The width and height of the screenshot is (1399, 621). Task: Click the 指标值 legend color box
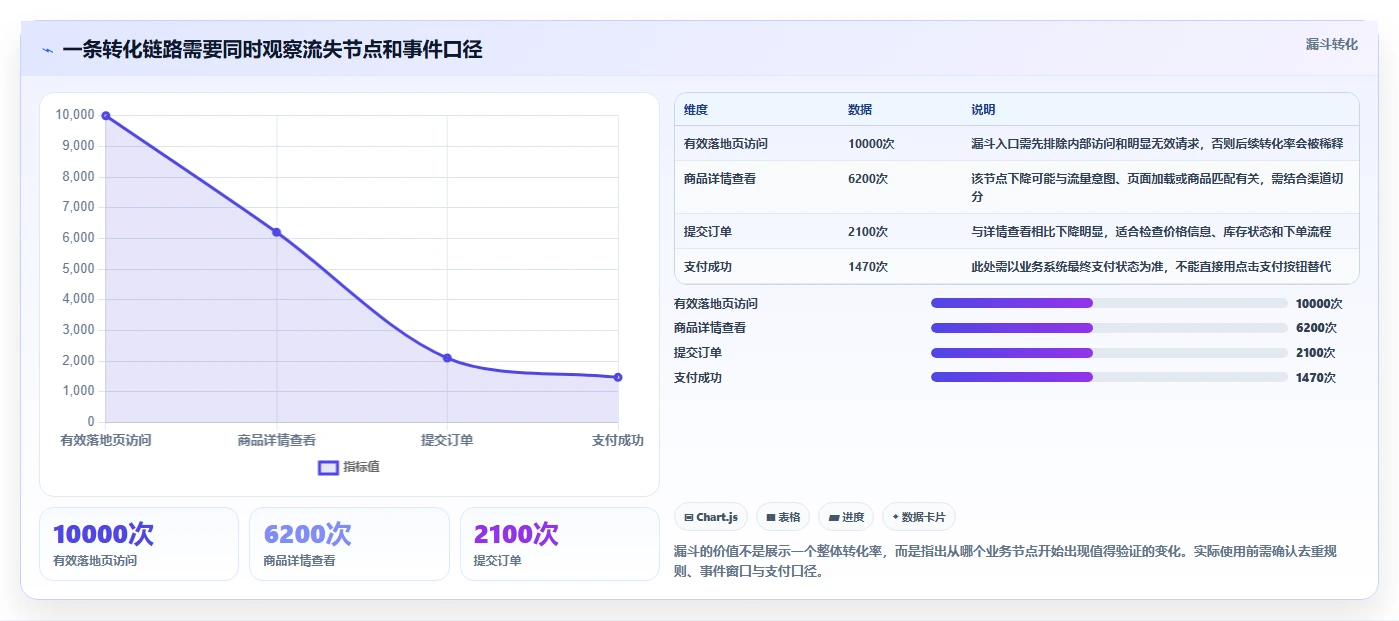point(328,467)
